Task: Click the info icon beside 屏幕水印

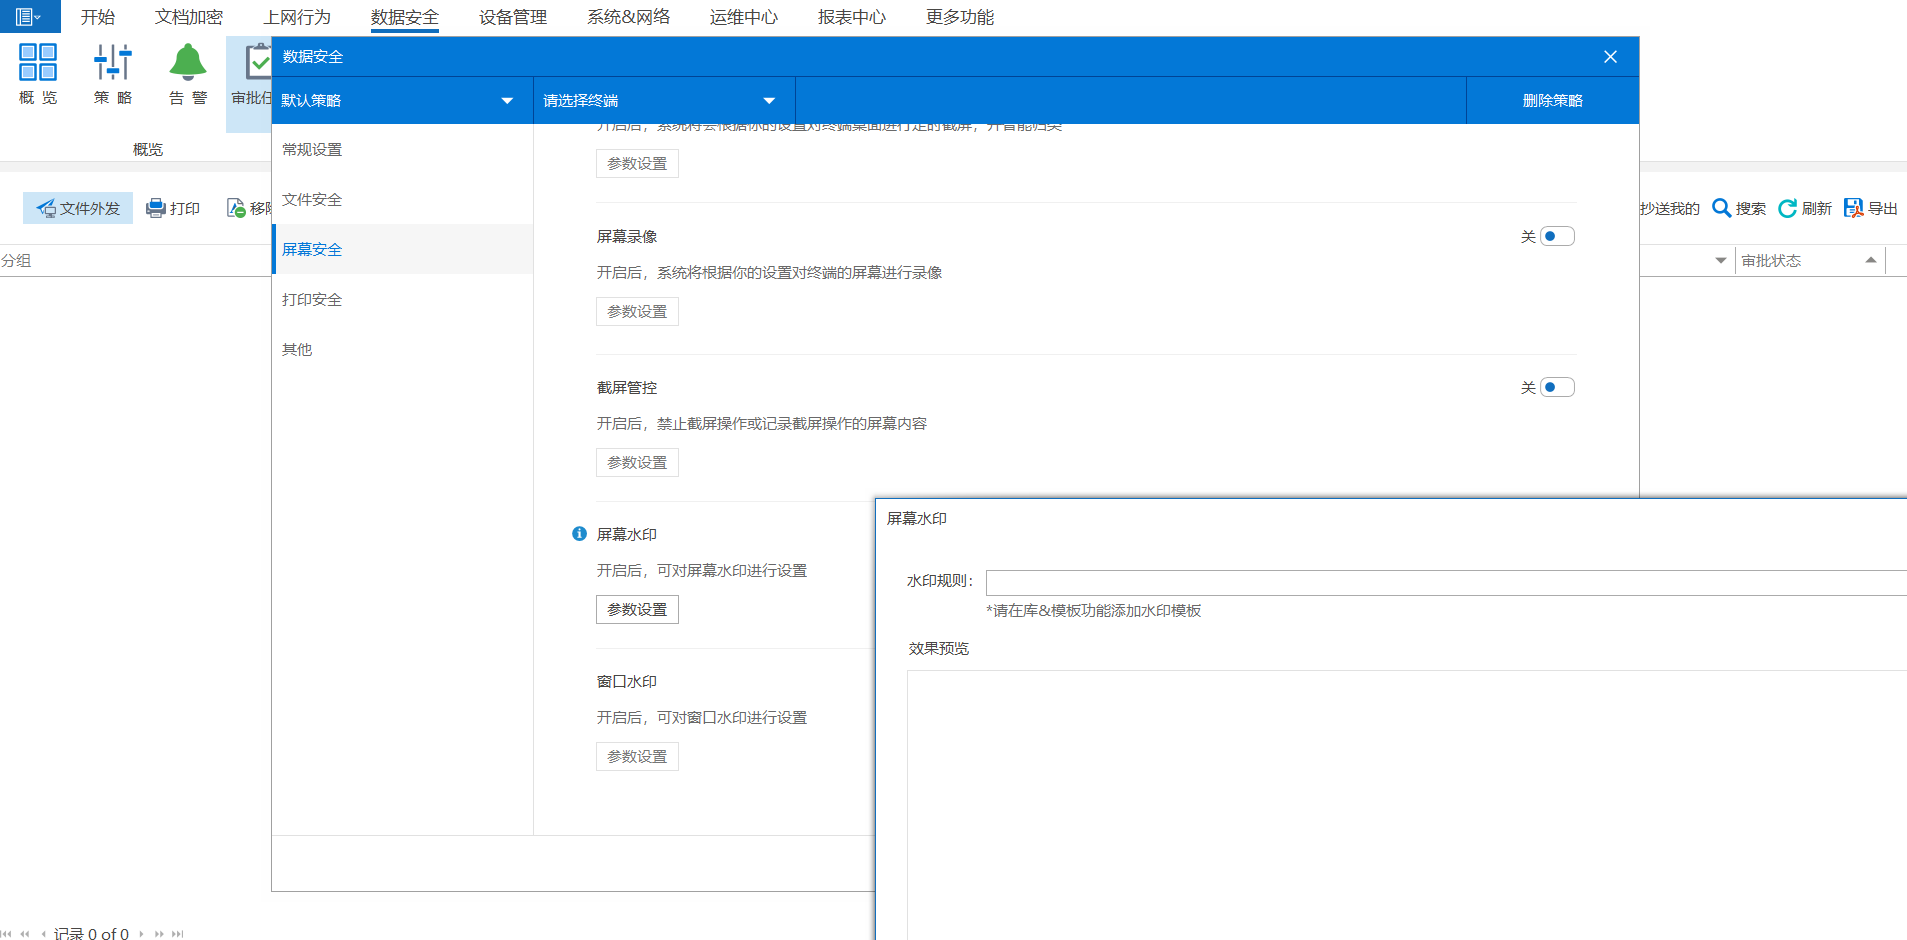Action: coord(579,534)
